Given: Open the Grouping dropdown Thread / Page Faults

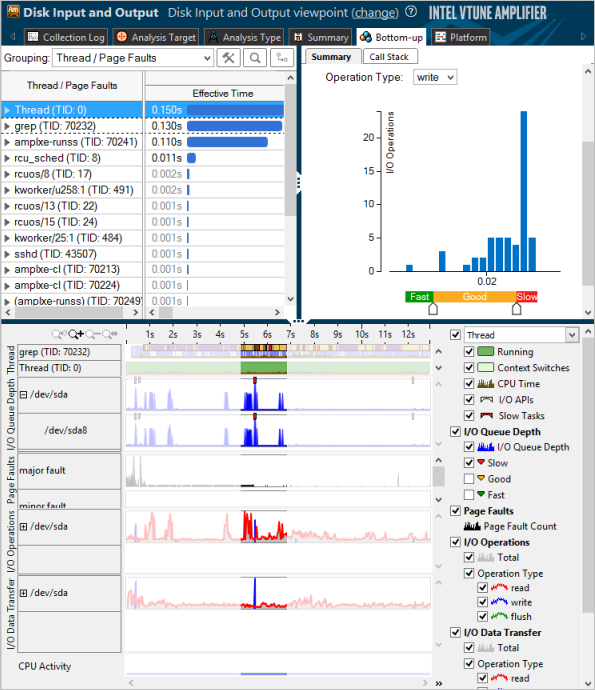Looking at the screenshot, I should click(x=133, y=58).
